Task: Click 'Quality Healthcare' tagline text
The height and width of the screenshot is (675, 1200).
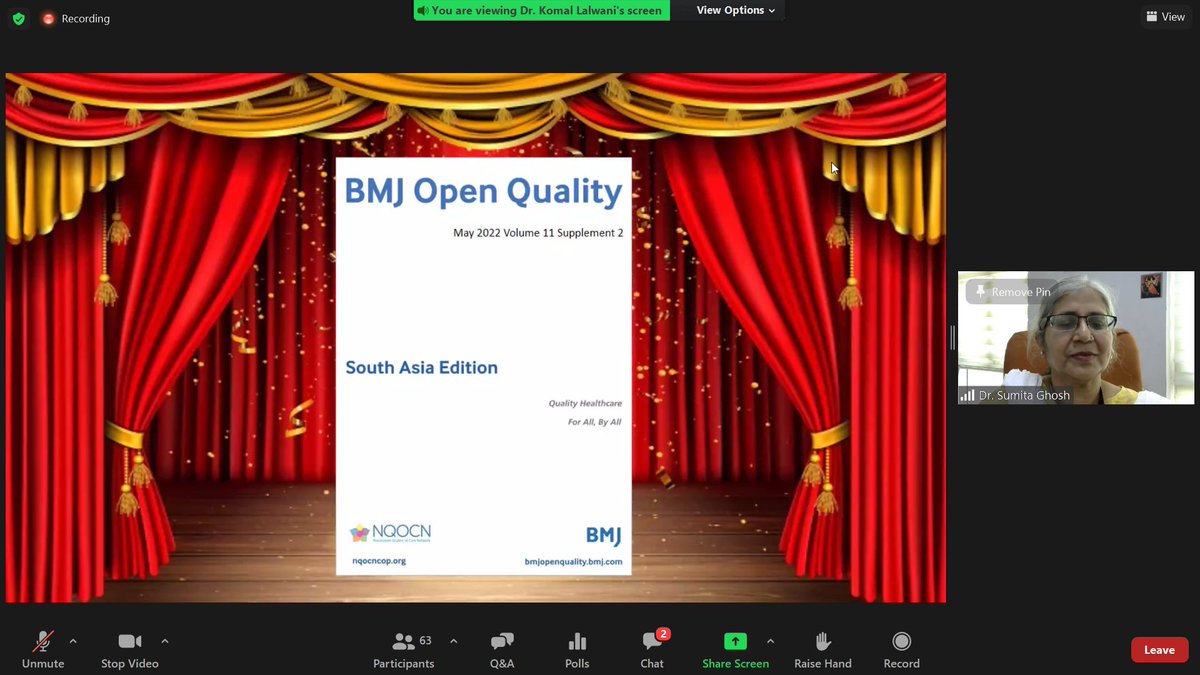Action: (585, 403)
